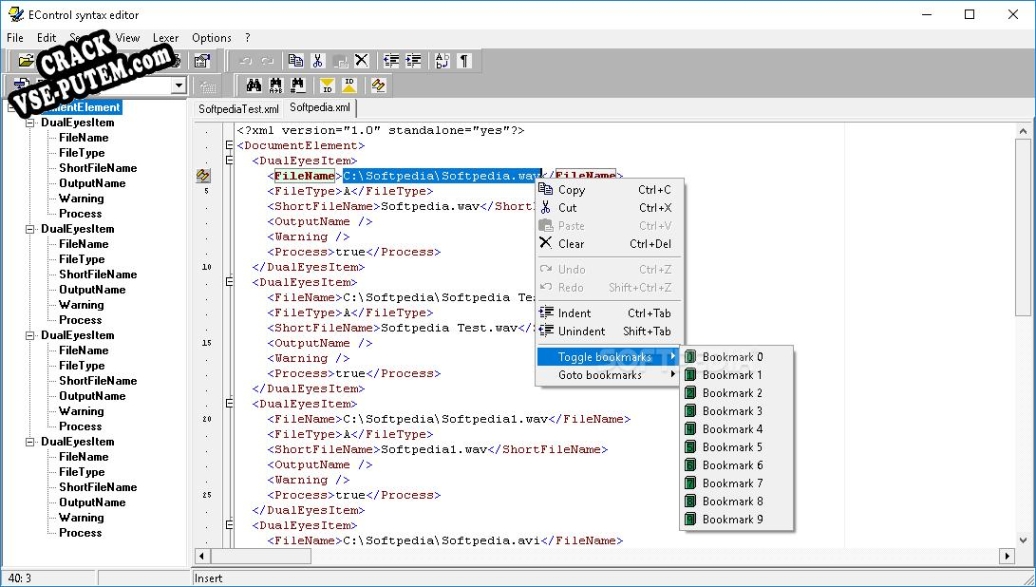Click the Insert mode status bar text
The width and height of the screenshot is (1036, 587).
tap(208, 578)
